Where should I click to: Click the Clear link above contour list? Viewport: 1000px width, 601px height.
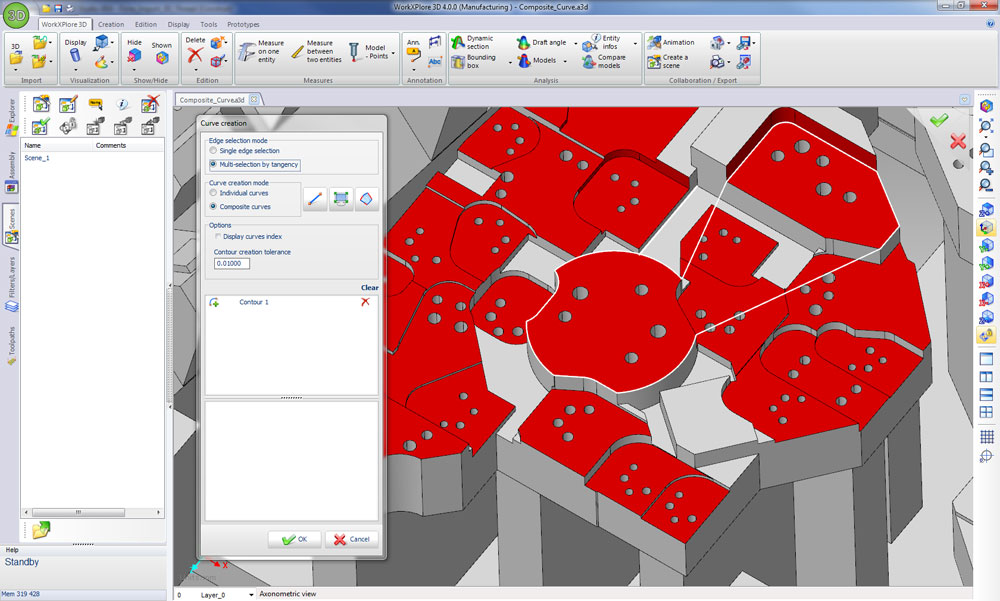(369, 287)
